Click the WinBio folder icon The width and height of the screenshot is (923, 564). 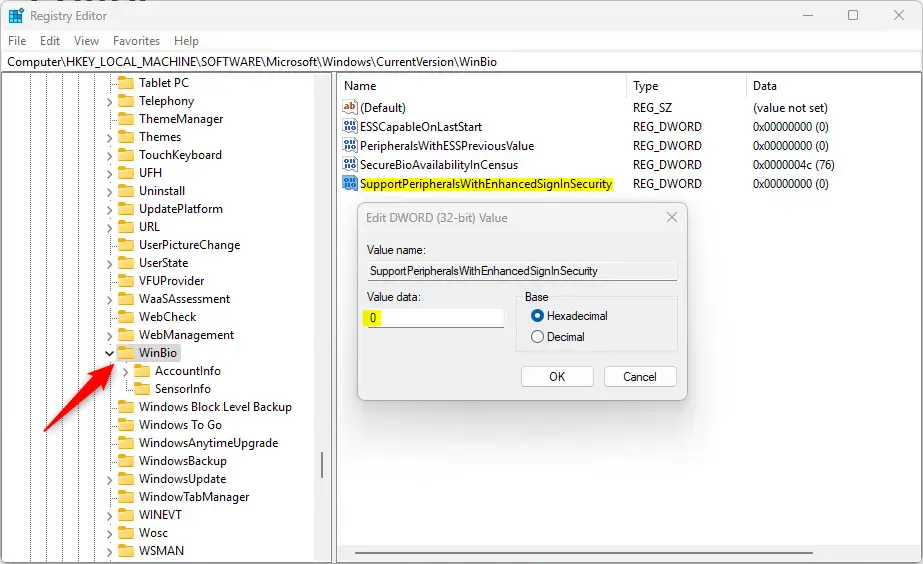[126, 353]
